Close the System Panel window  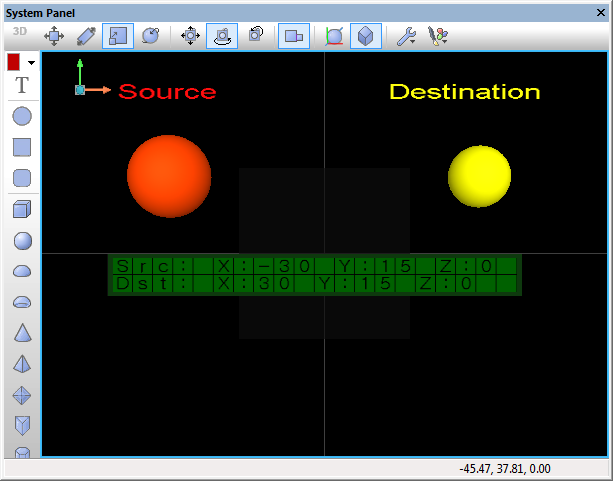coord(601,13)
